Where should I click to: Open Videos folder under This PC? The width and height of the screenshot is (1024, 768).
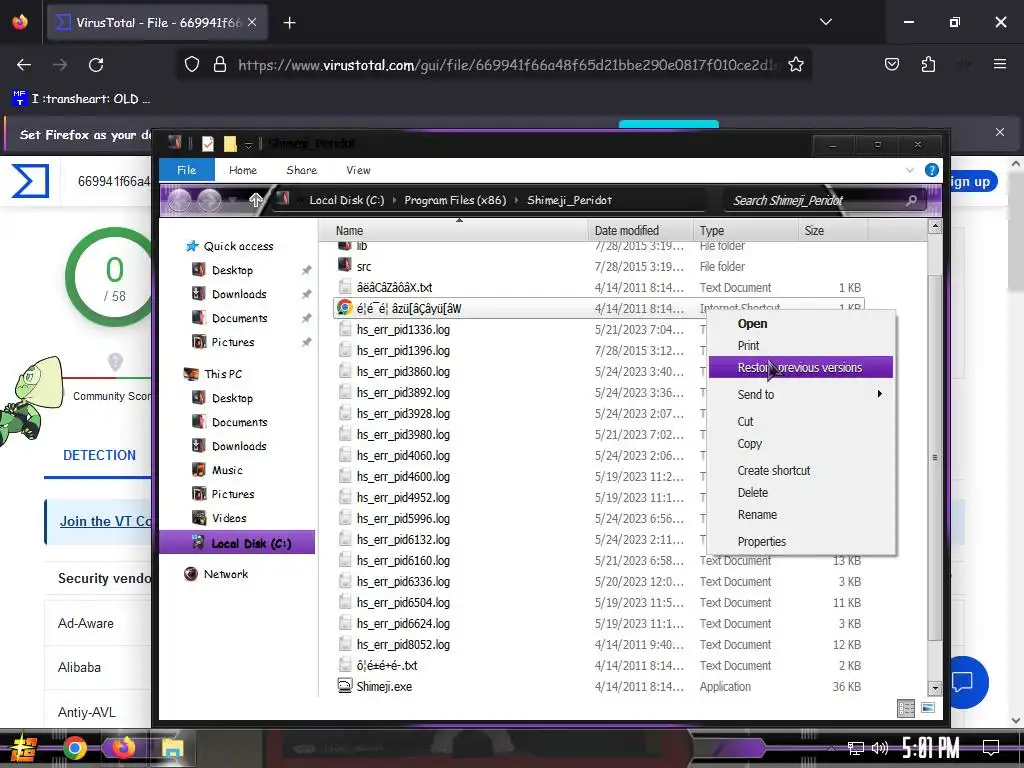click(229, 518)
